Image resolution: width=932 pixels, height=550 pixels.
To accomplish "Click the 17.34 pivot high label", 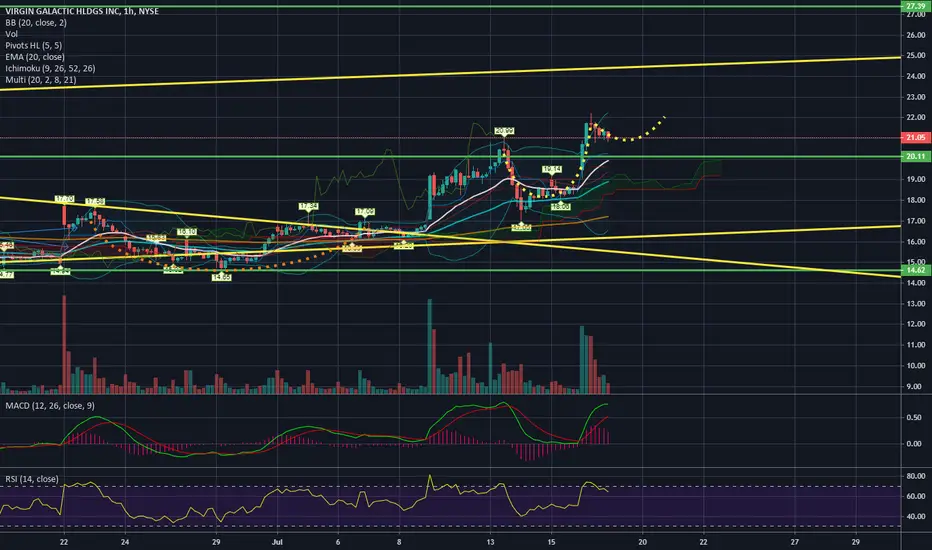I will pyautogui.click(x=308, y=206).
